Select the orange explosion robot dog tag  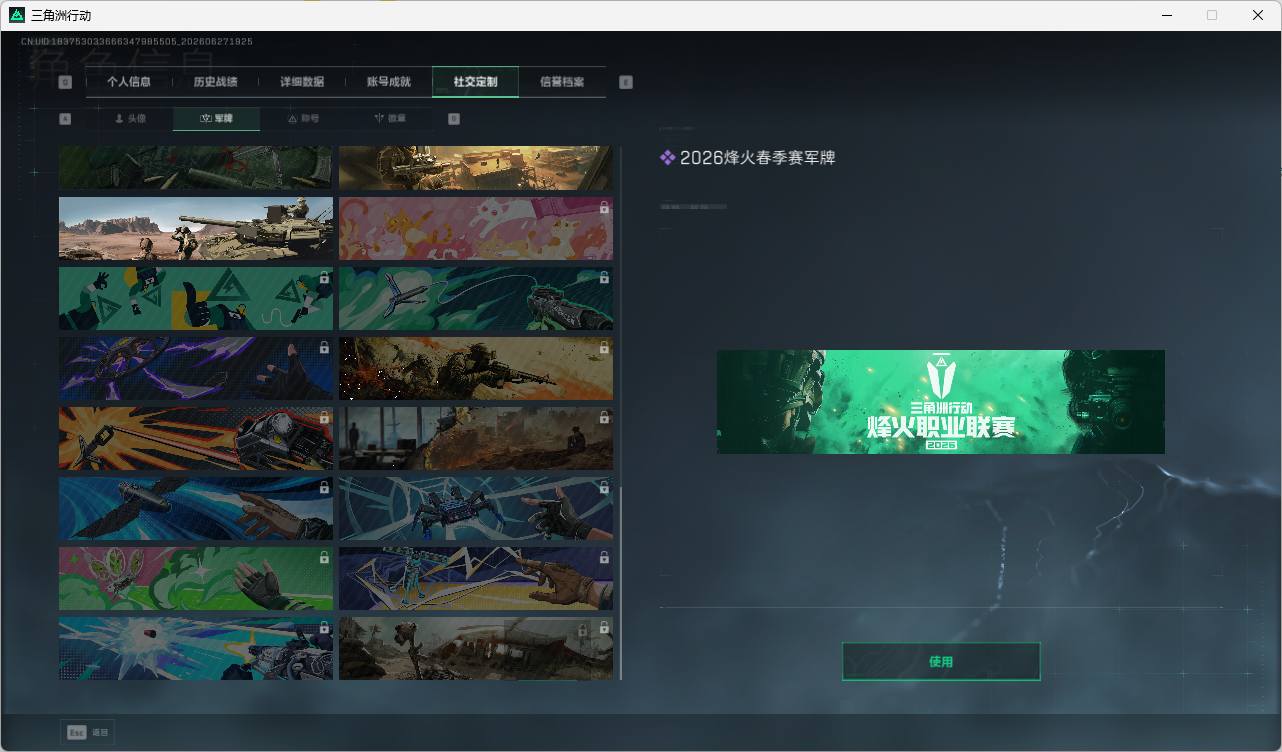click(196, 438)
